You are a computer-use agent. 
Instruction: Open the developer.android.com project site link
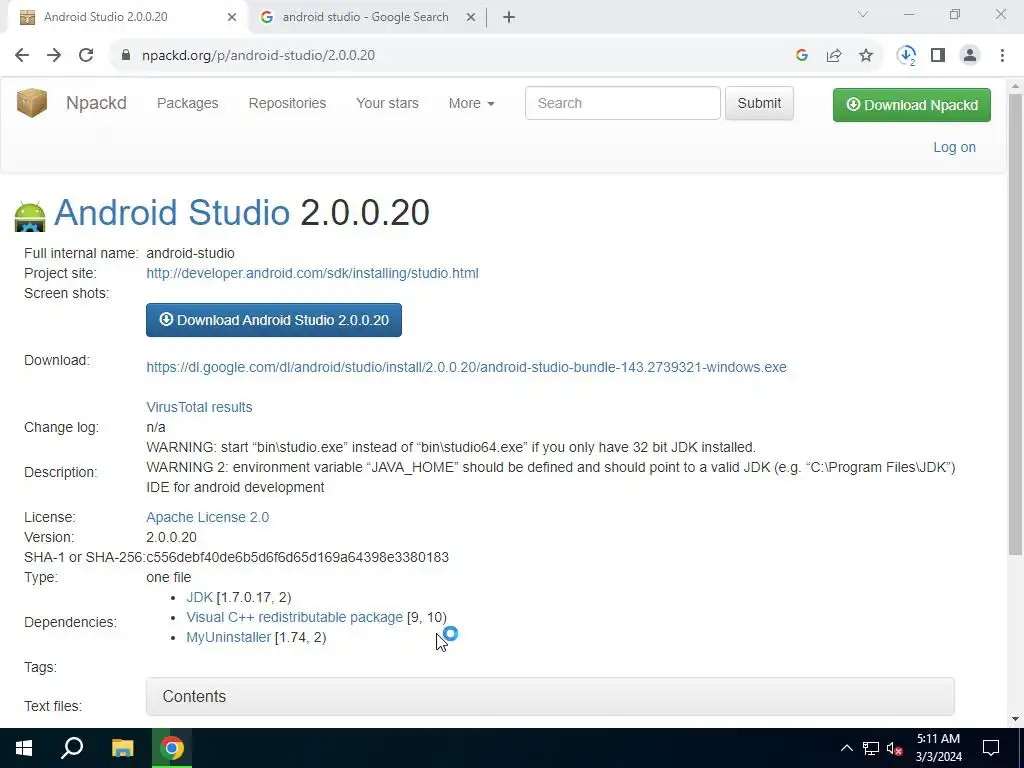[x=312, y=273]
